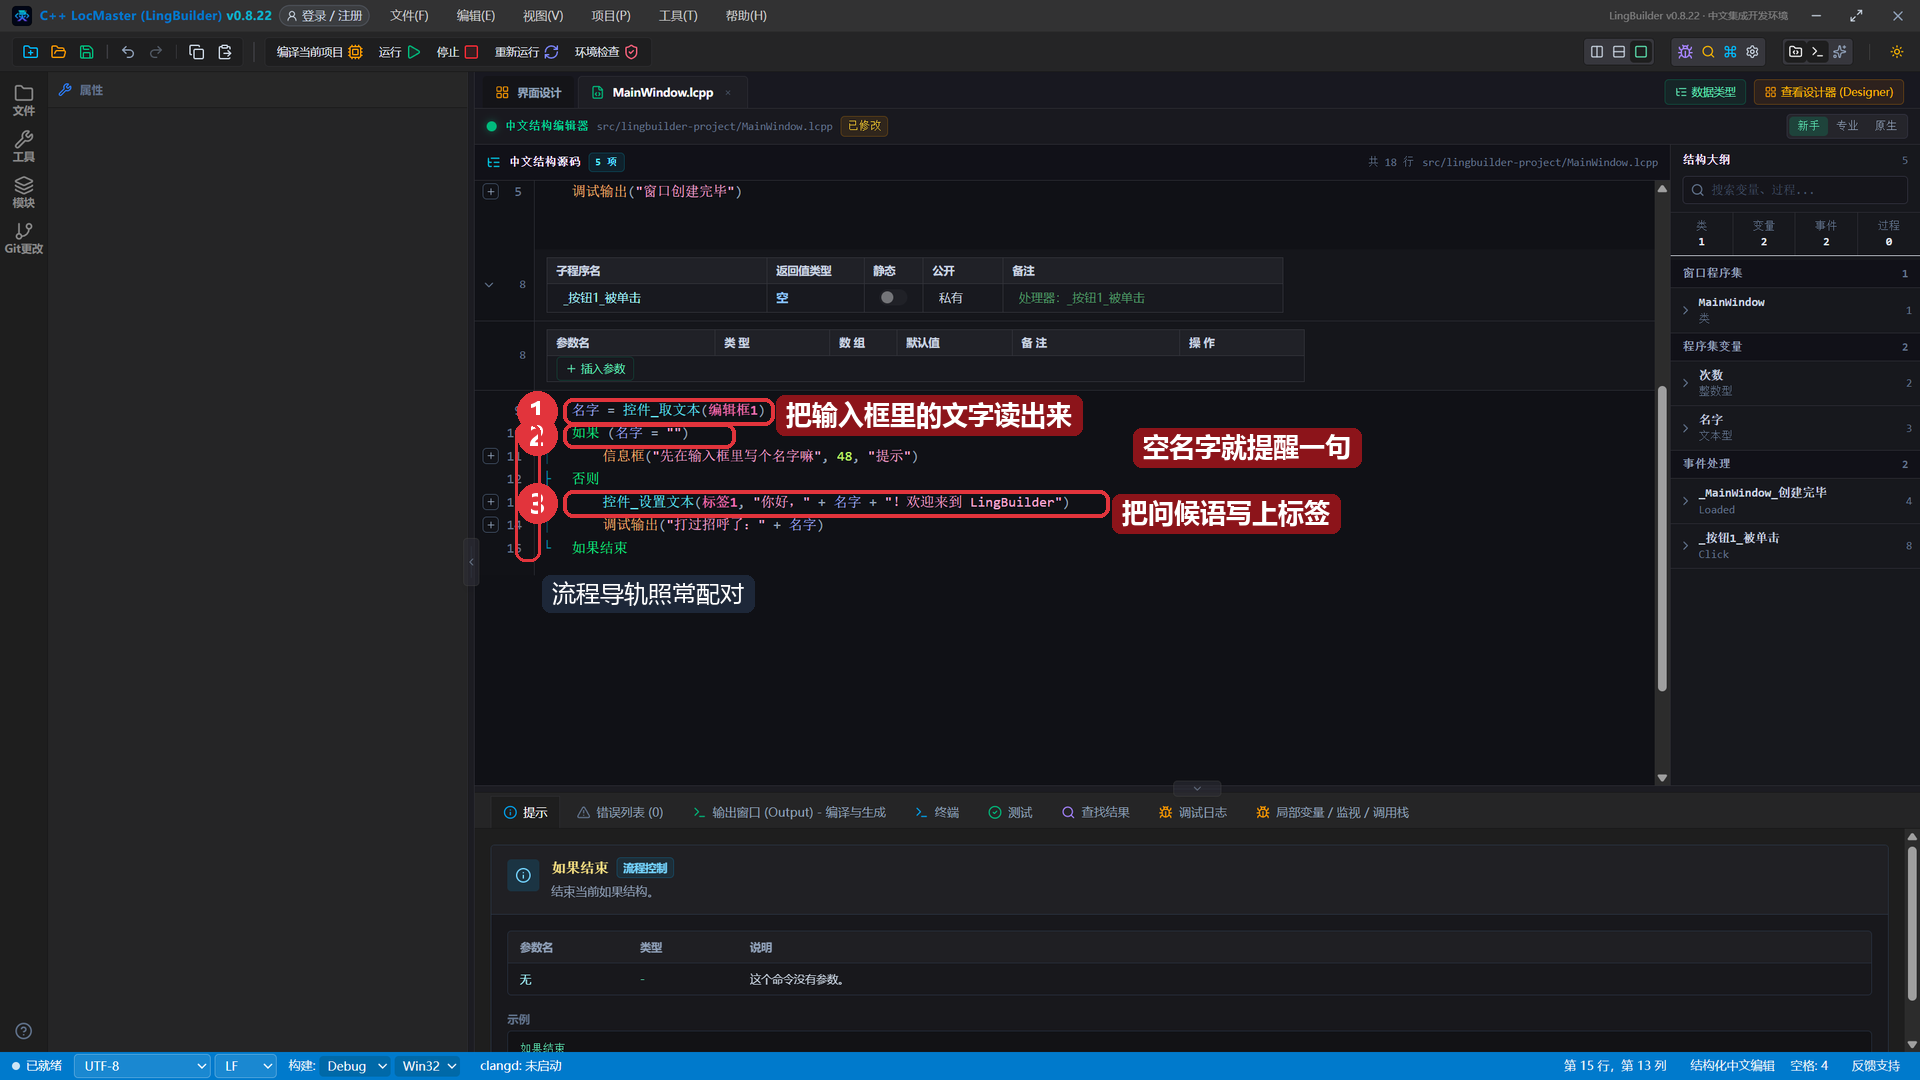Screen dimensions: 1920x1080
Task: Stop execution with 停止
Action: tap(457, 52)
